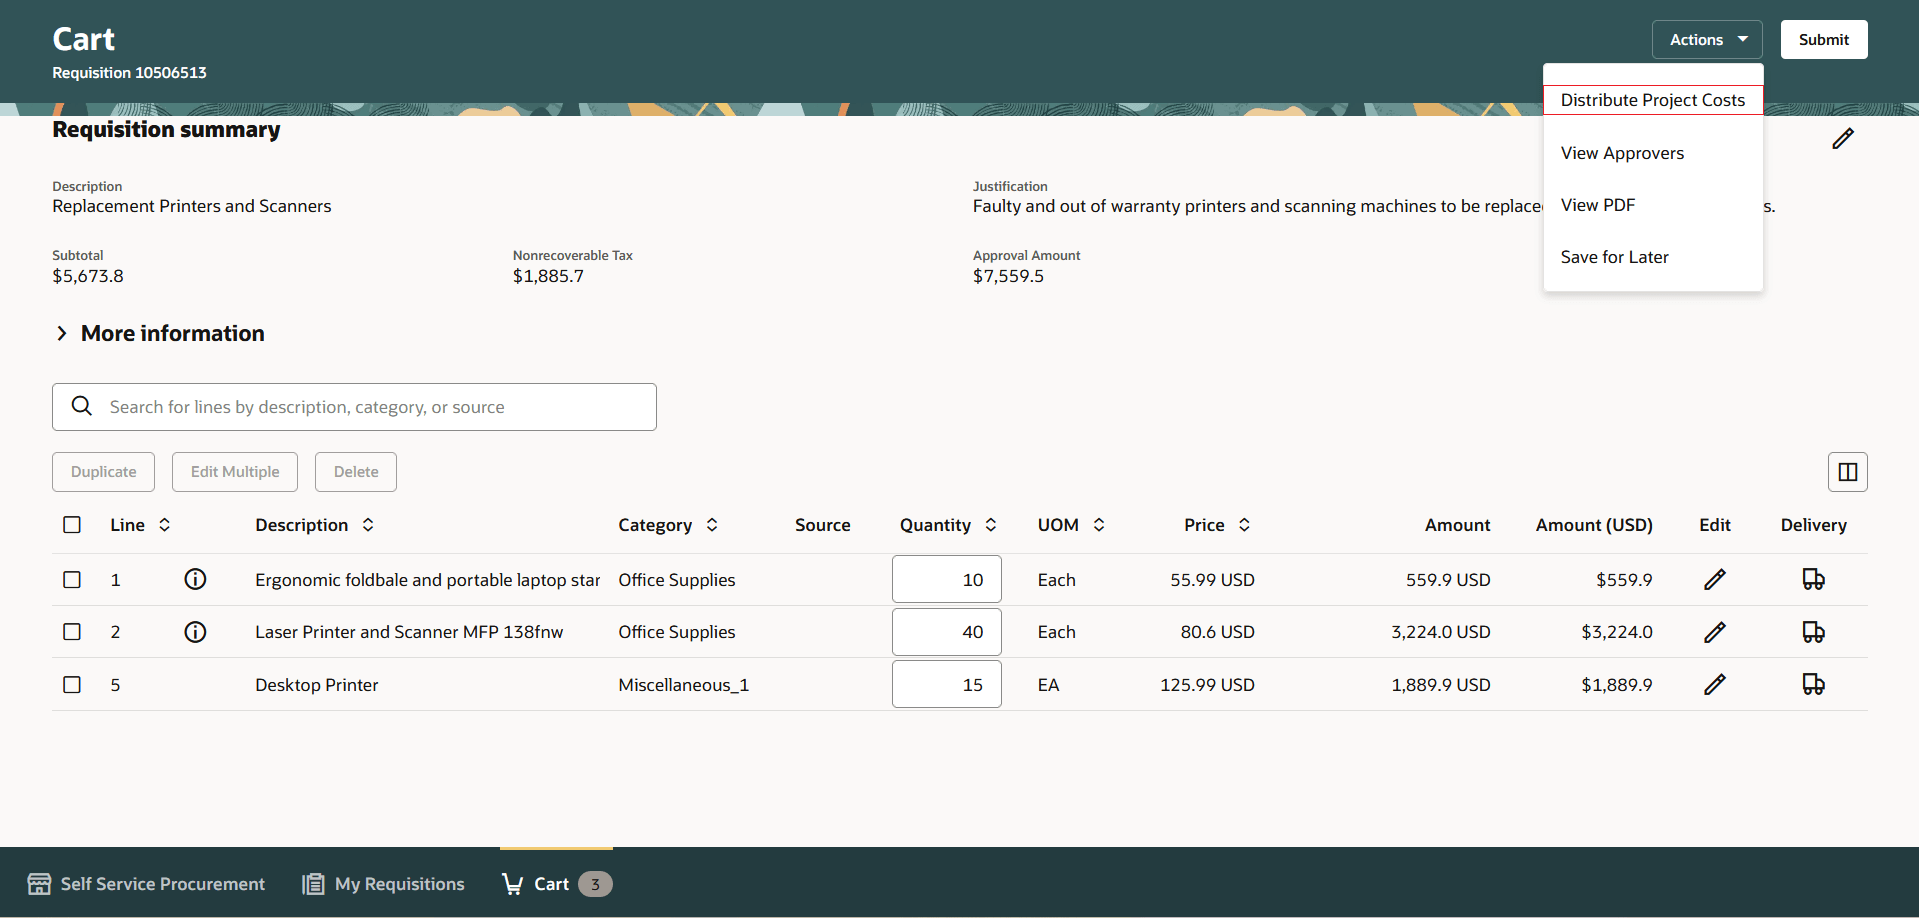1919x918 pixels.
Task: Edit the Desktop Printer line with pencil icon
Action: [1714, 684]
